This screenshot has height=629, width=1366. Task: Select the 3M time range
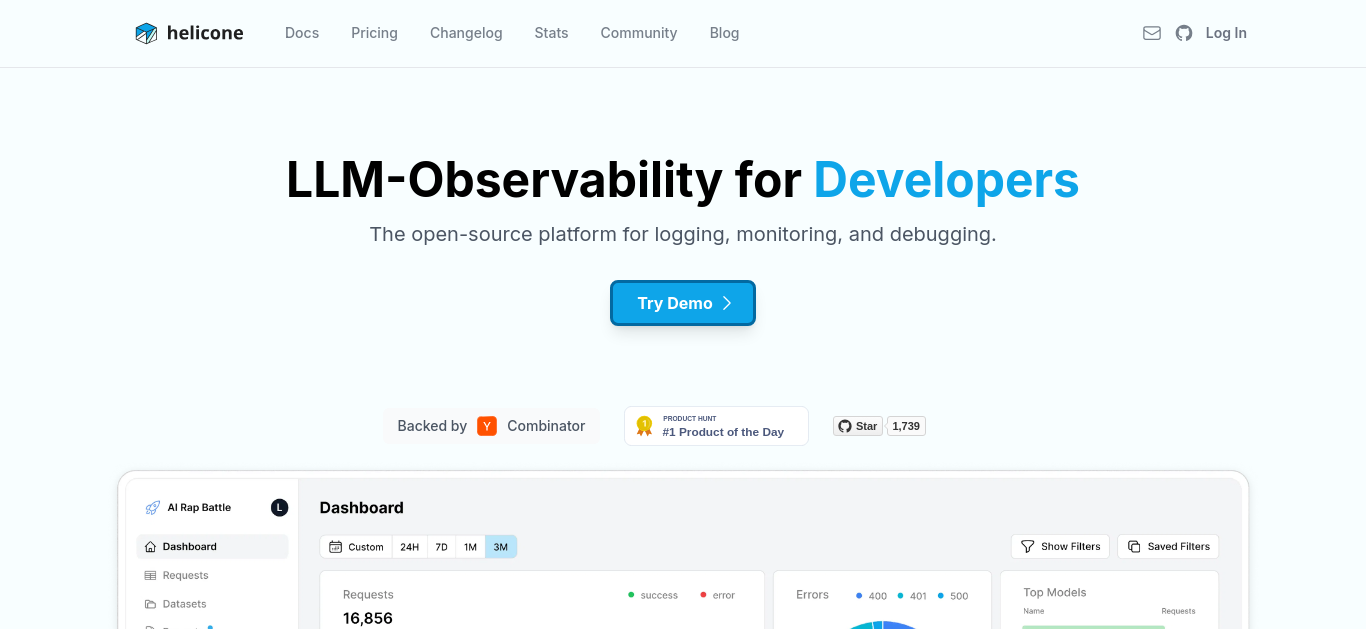pos(501,547)
